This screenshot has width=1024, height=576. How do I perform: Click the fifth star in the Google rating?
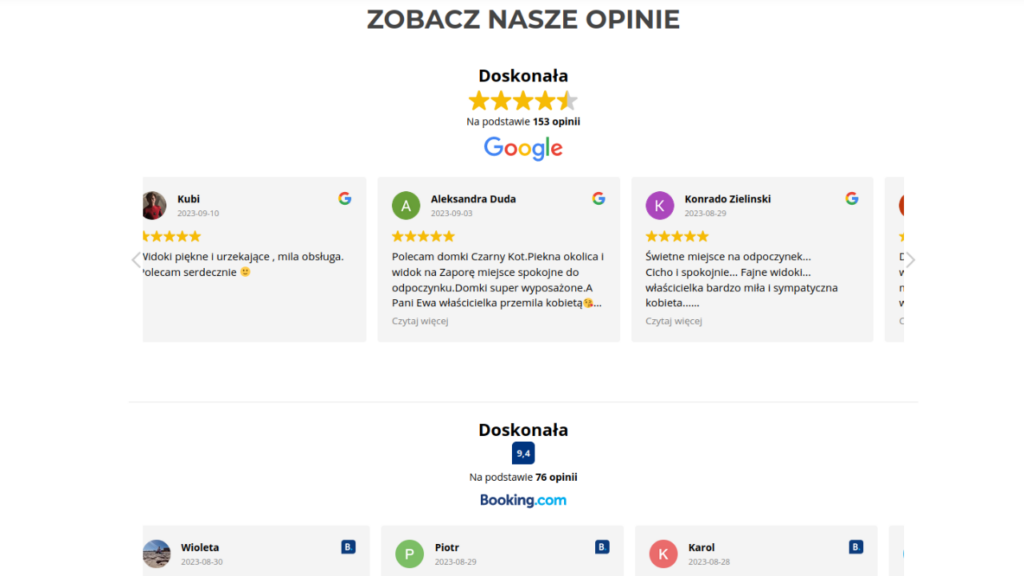click(570, 100)
